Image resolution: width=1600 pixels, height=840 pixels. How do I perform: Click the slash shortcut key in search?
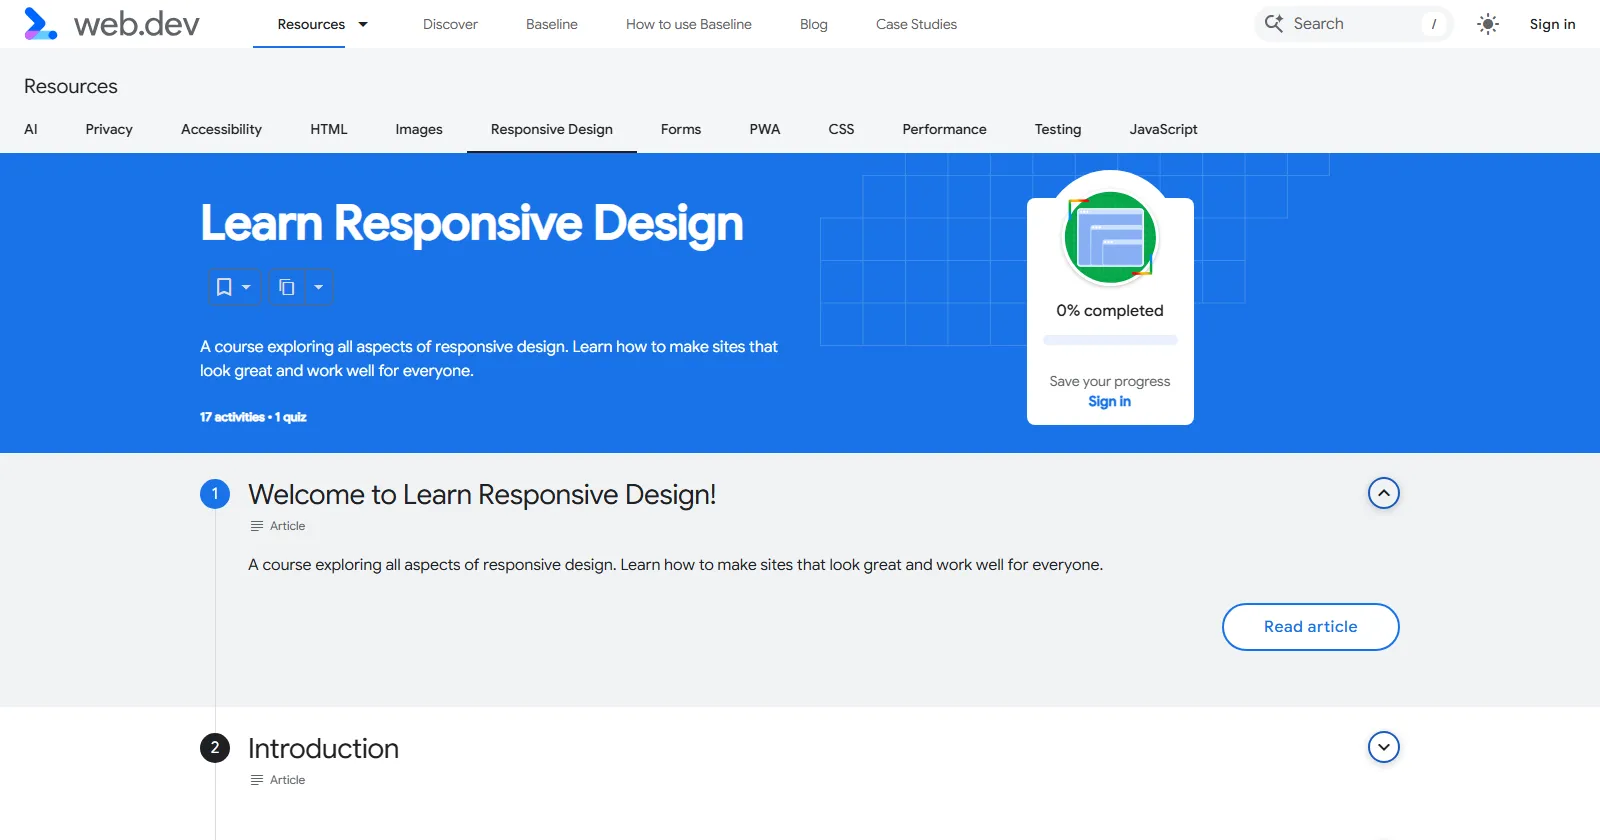[x=1434, y=24]
